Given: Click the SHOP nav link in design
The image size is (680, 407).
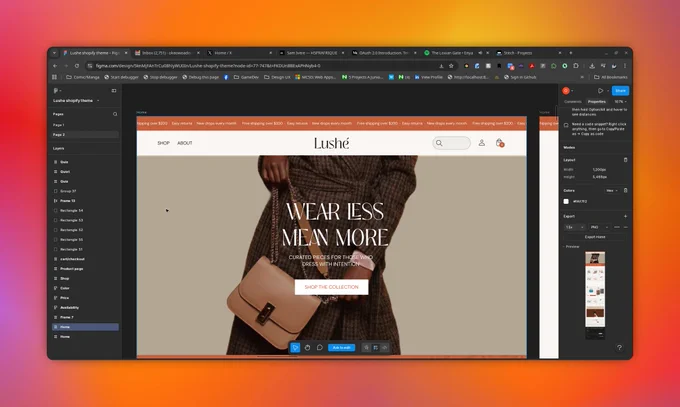Looking at the screenshot, I should [163, 143].
